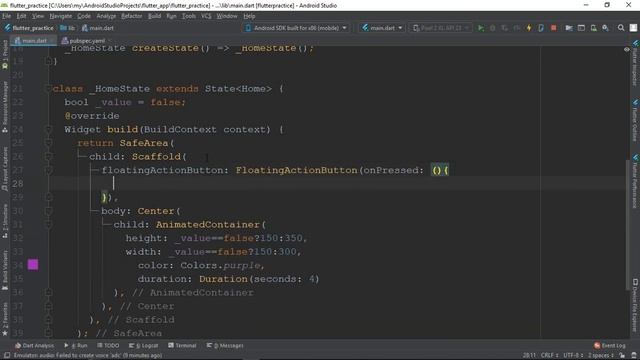Image resolution: width=640 pixels, height=360 pixels.
Task: Collapse the _HomeState class fold marker
Action: point(48,88)
